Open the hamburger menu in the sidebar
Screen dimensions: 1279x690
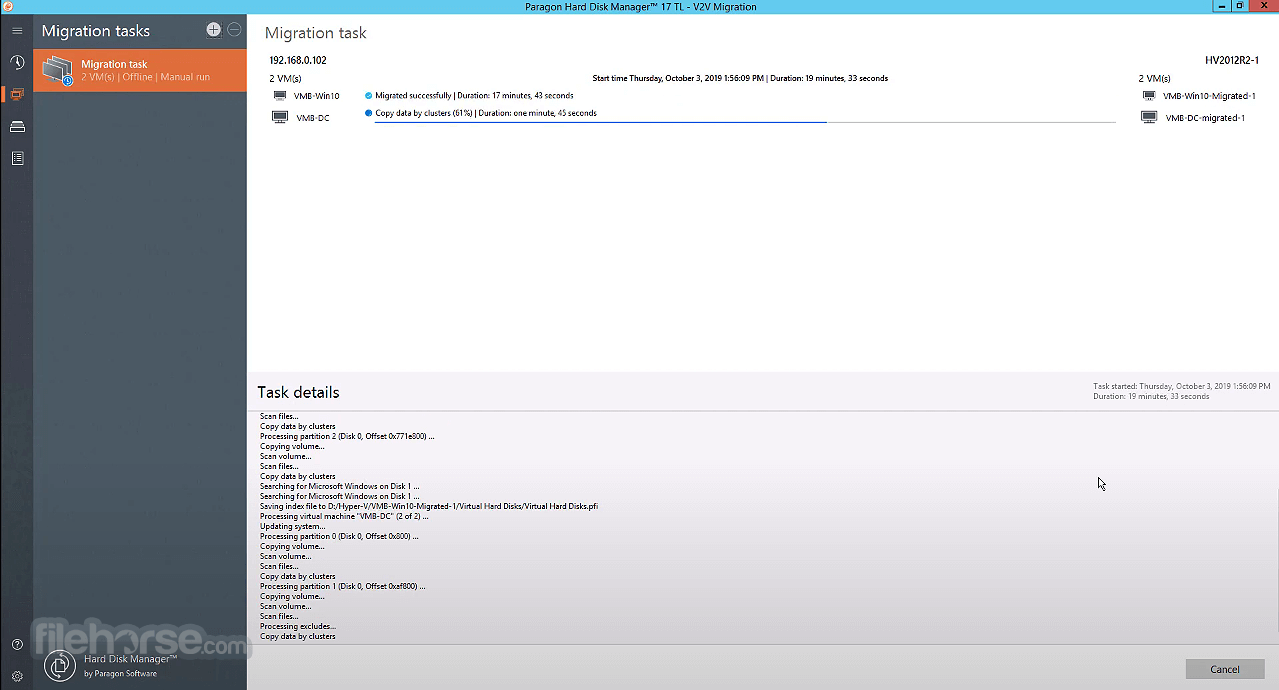[17, 31]
